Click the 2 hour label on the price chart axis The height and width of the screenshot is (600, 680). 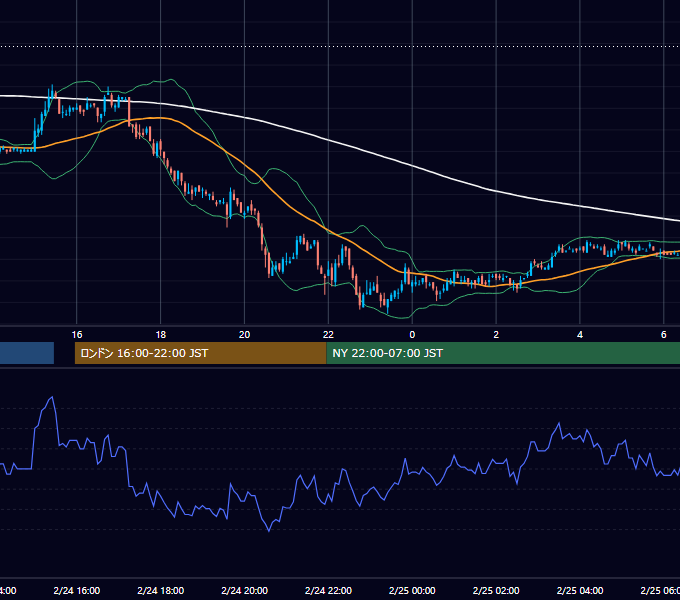(496, 335)
